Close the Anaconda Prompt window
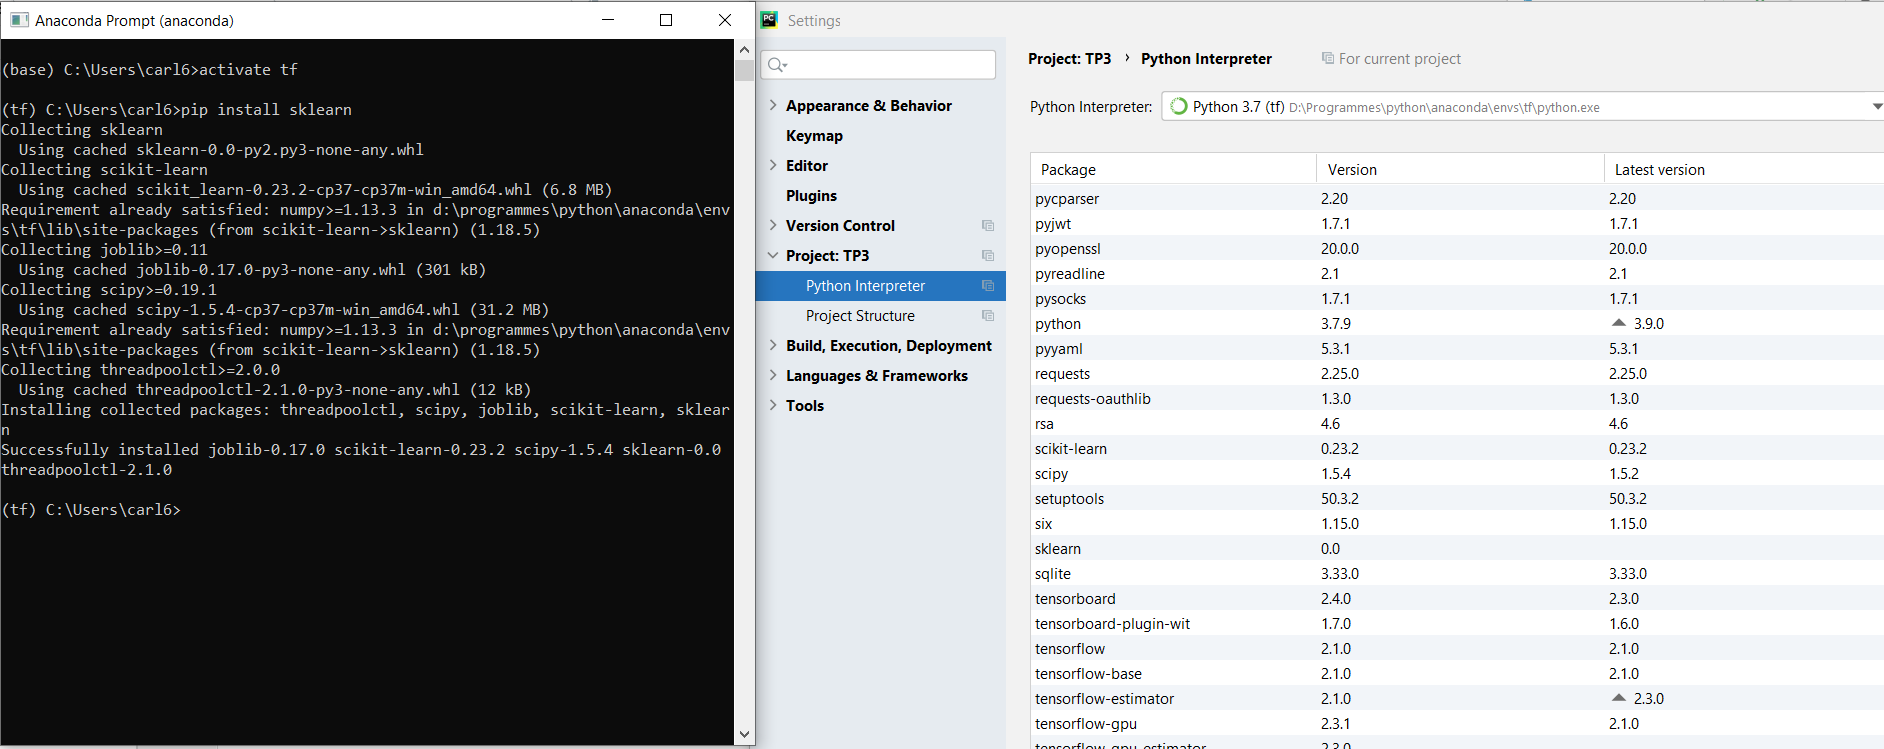This screenshot has height=749, width=1884. (725, 20)
